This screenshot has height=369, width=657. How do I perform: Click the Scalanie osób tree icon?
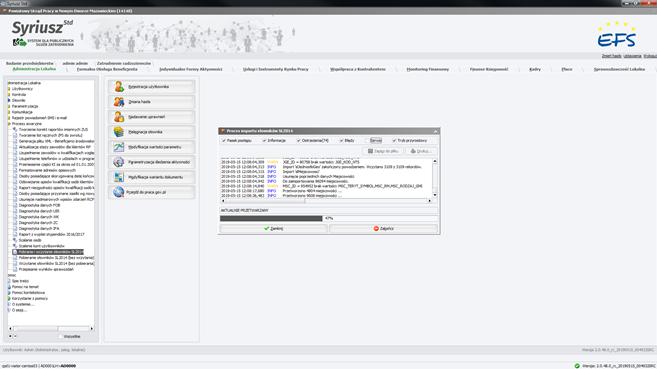click(x=15, y=240)
